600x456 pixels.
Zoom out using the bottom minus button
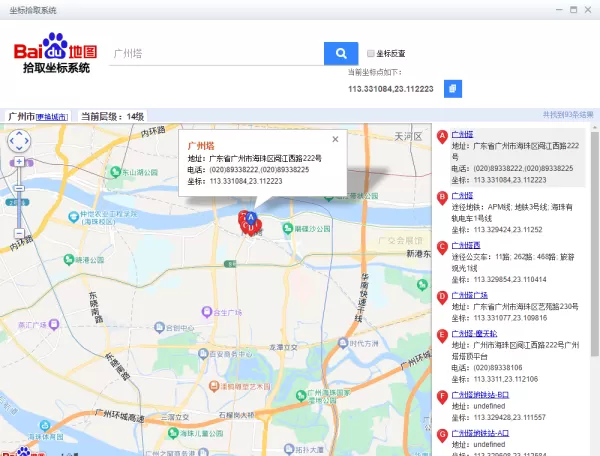pos(19,233)
